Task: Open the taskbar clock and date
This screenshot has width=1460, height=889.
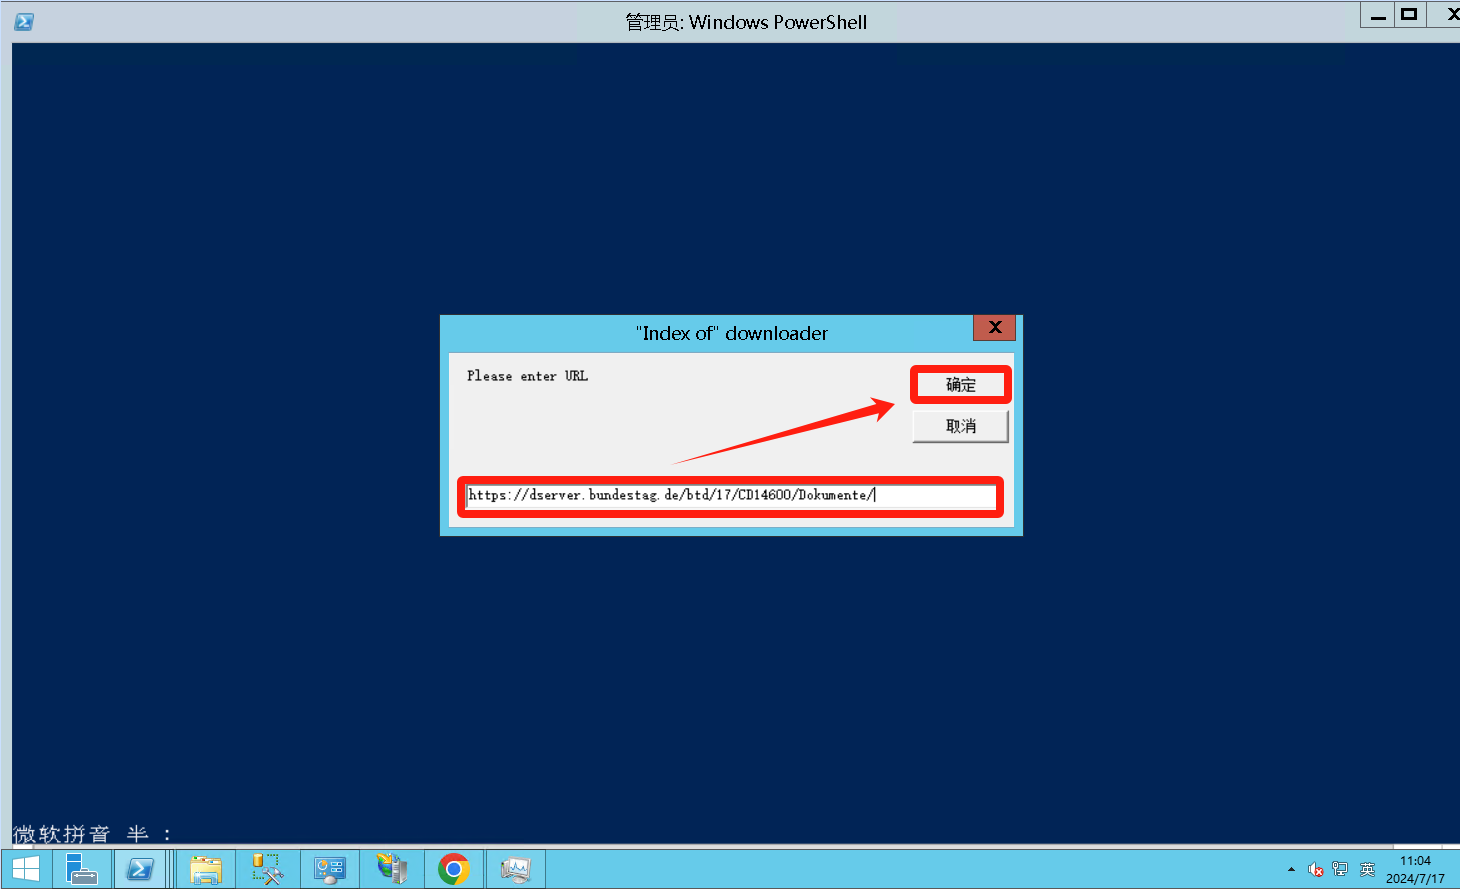Action: (x=1415, y=869)
